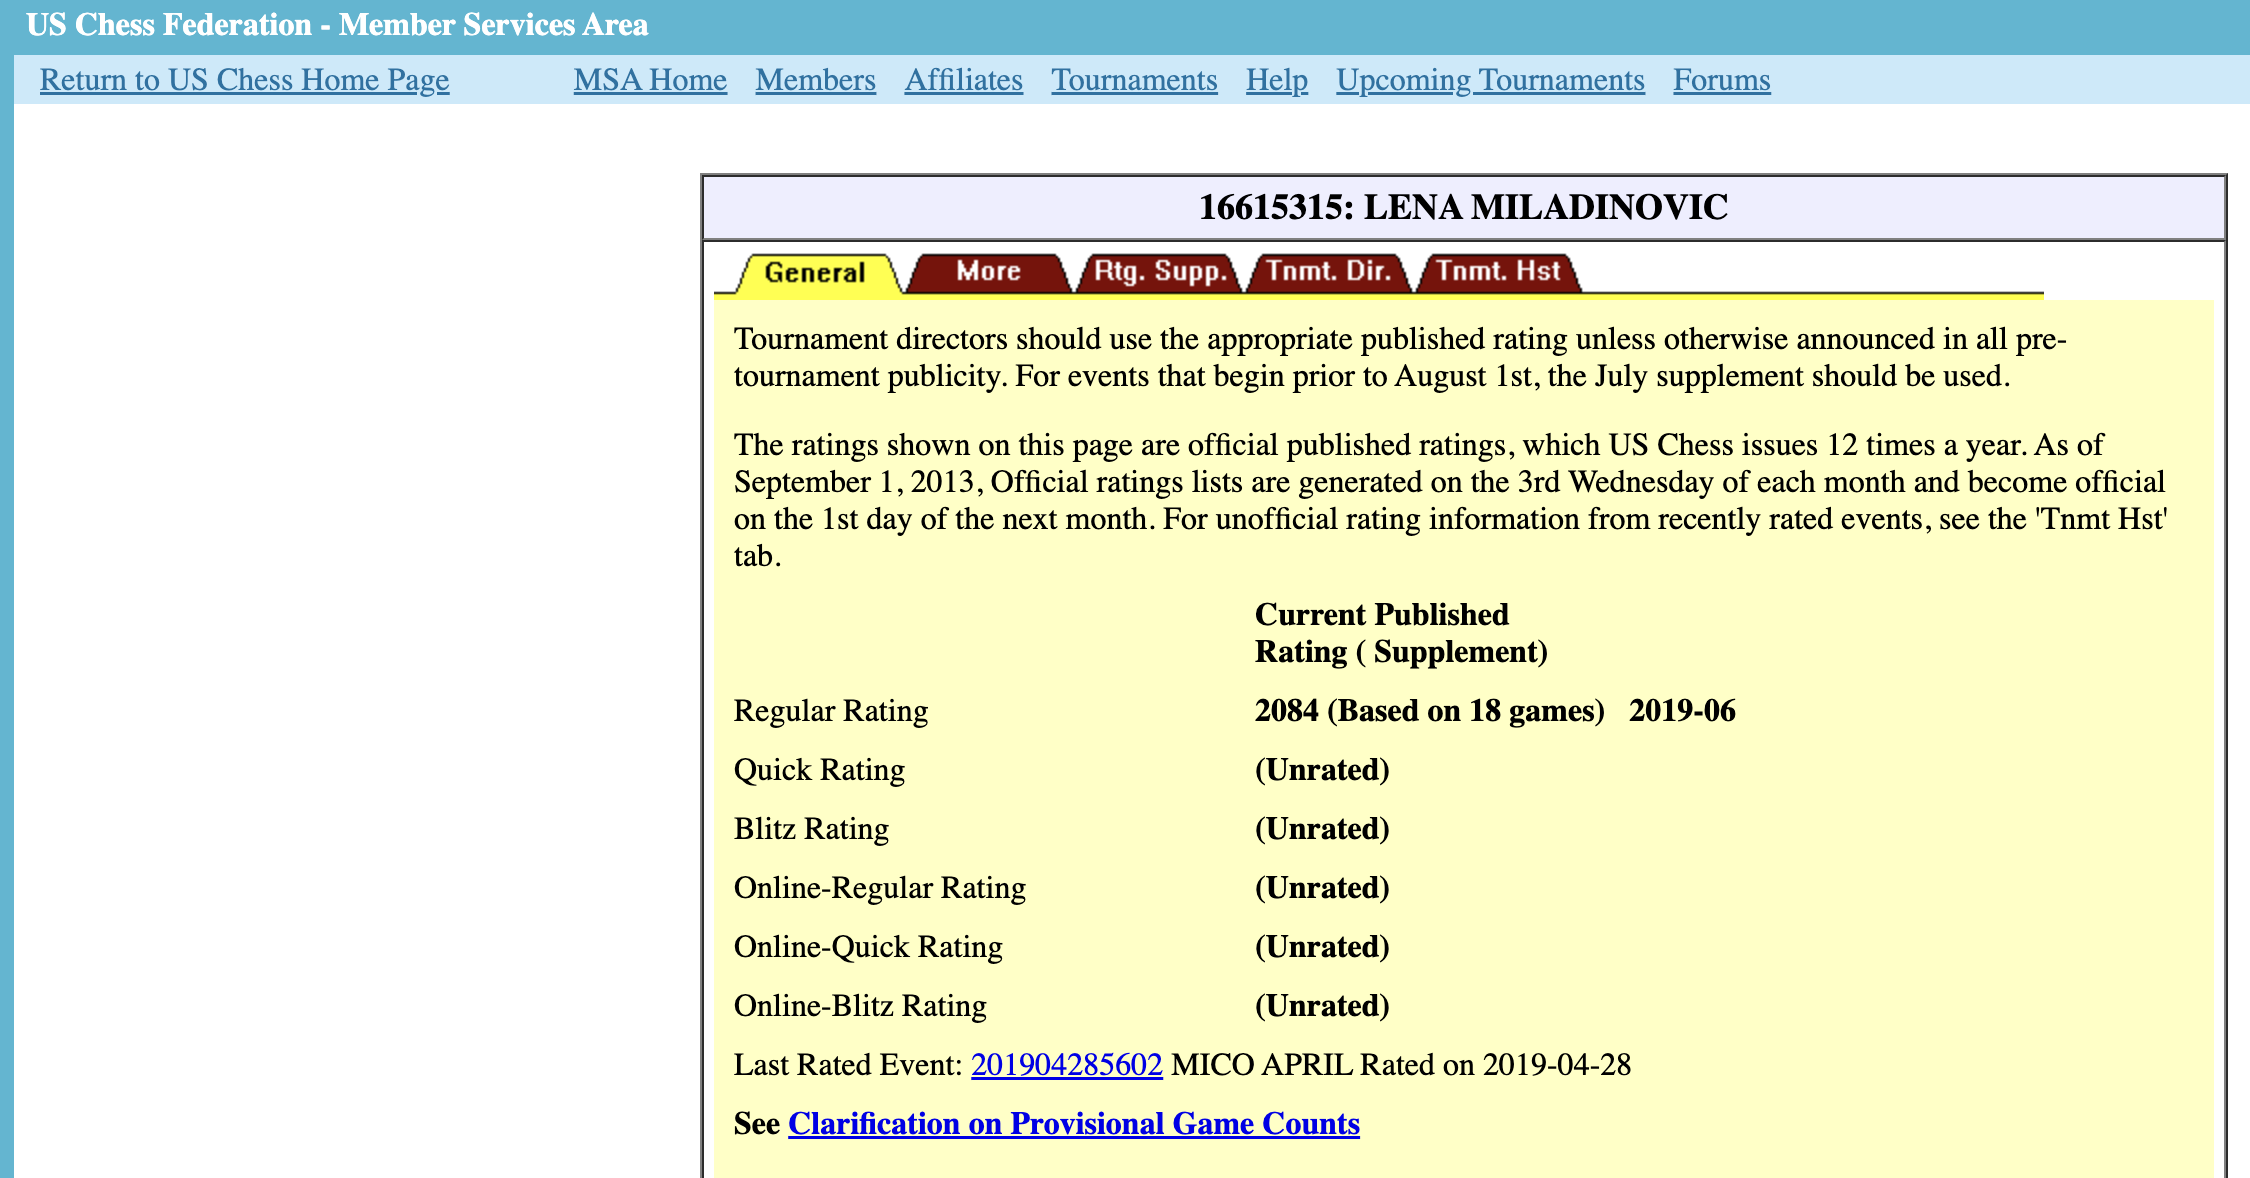
Task: Go to MSA Home
Action: coord(650,80)
